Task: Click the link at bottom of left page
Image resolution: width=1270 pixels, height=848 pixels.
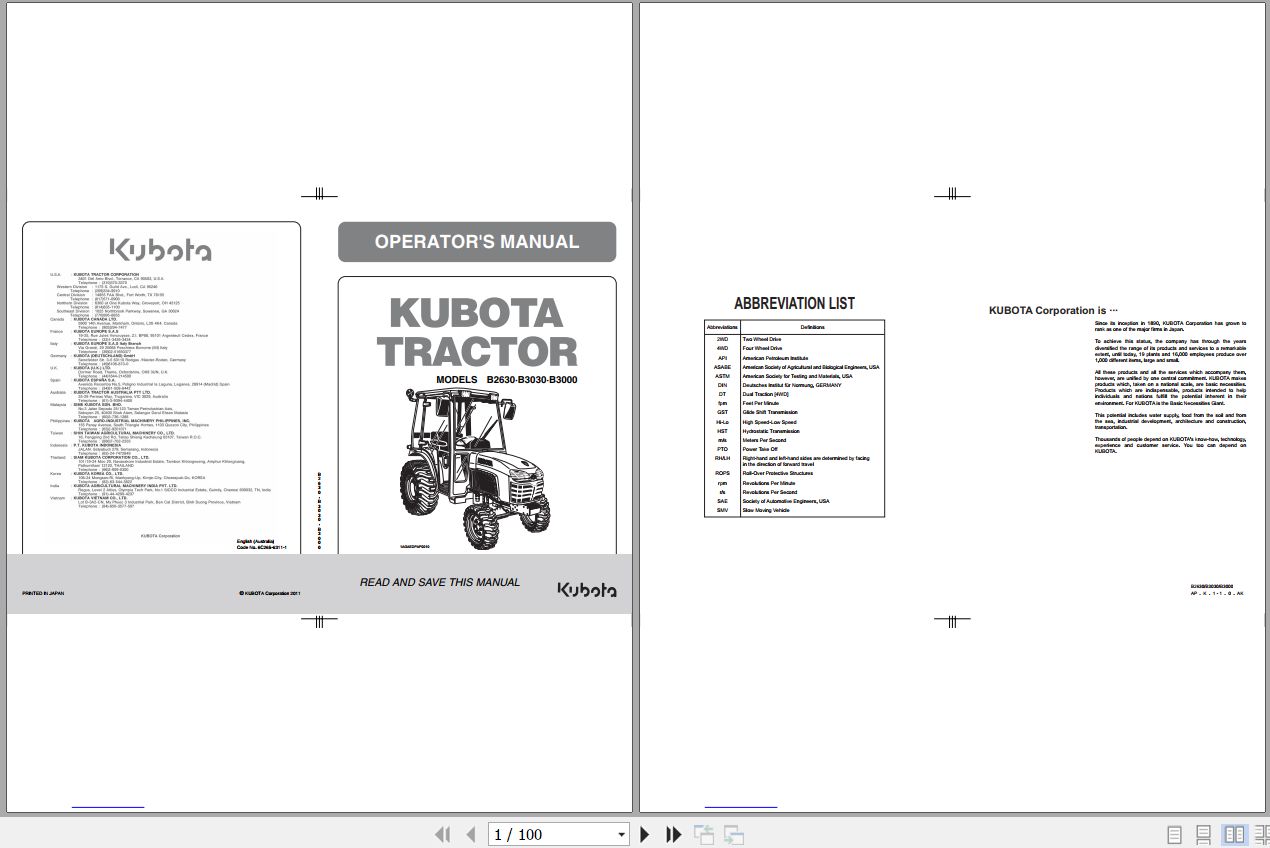Action: (108, 806)
